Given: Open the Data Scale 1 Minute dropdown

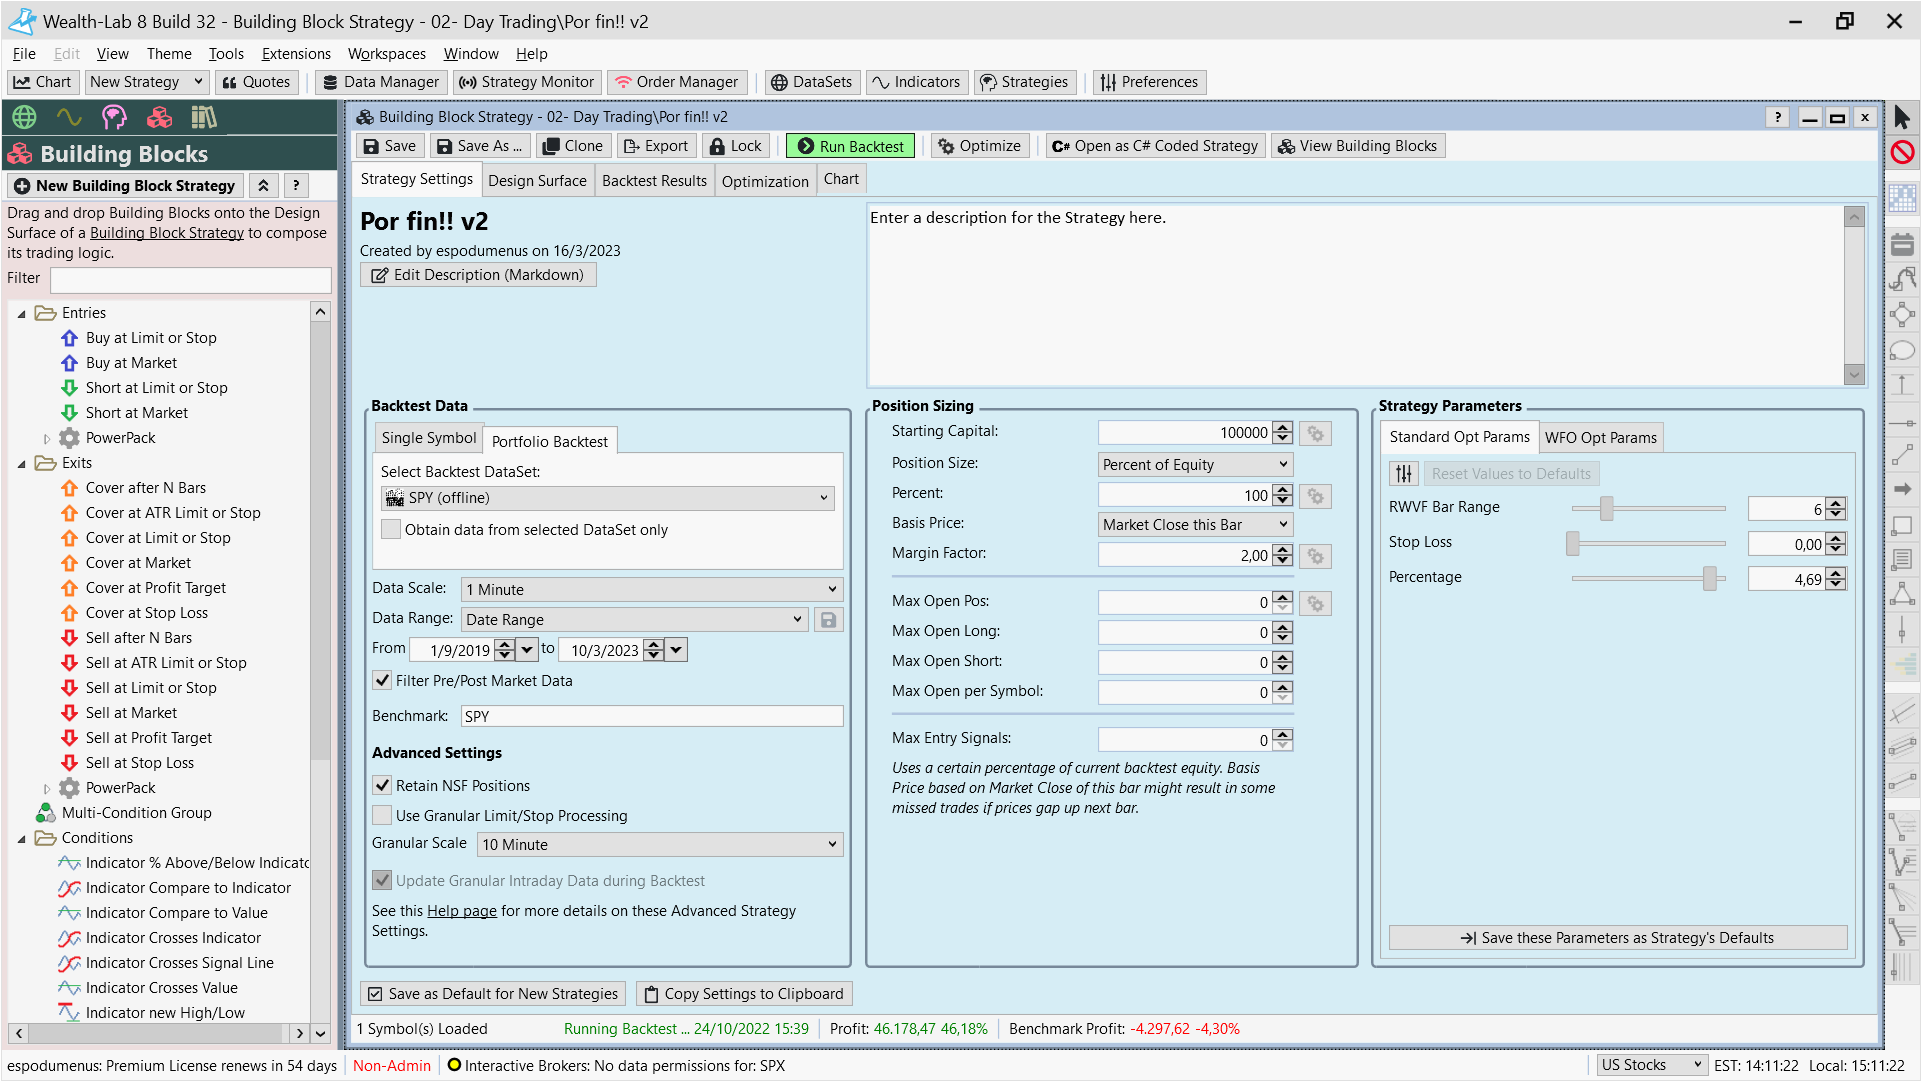Looking at the screenshot, I should [652, 590].
